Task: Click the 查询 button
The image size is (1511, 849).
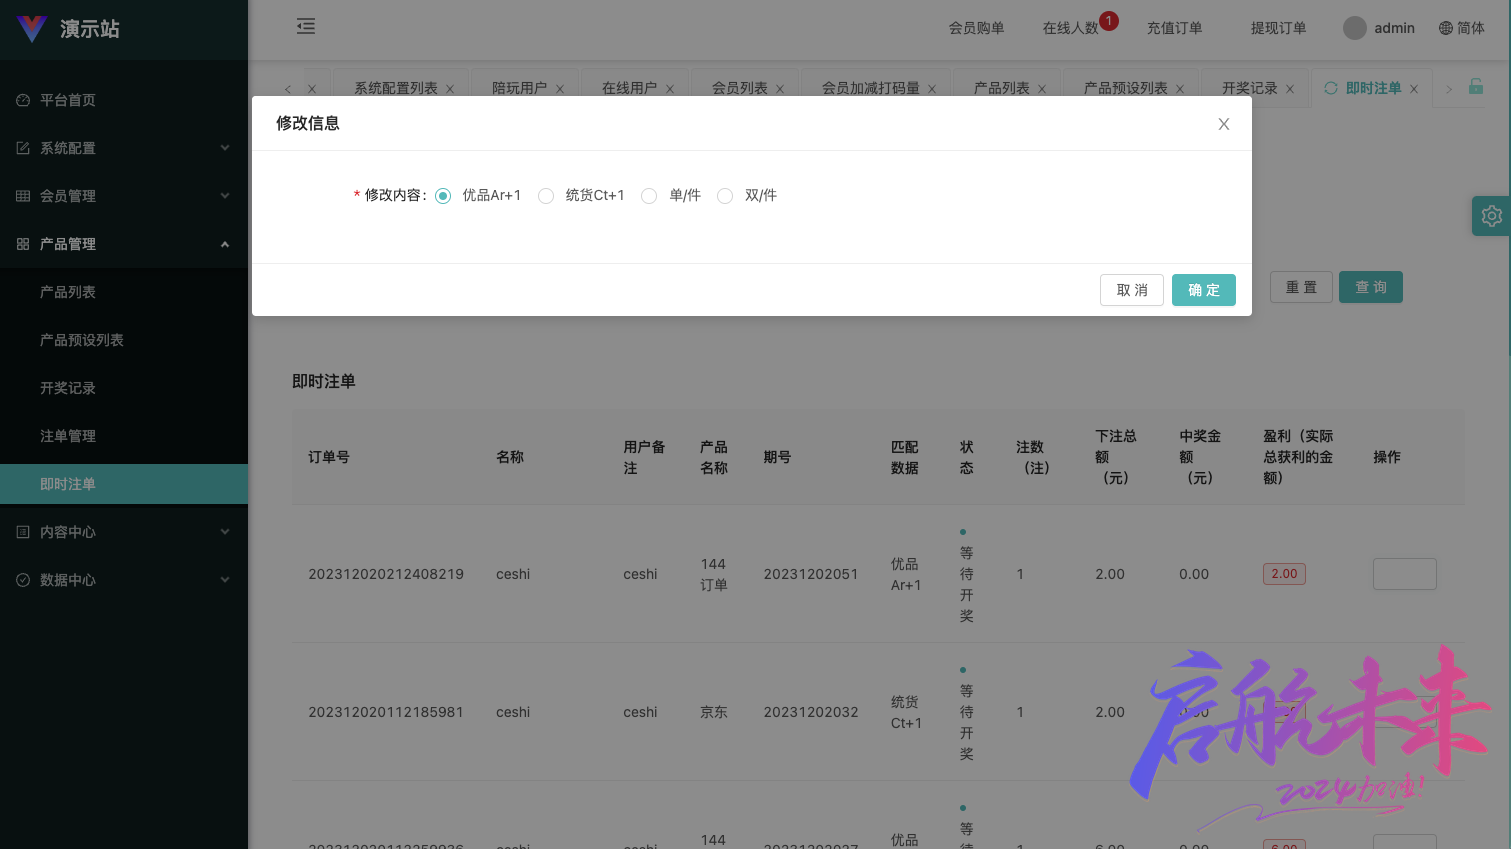Action: 1371,287
